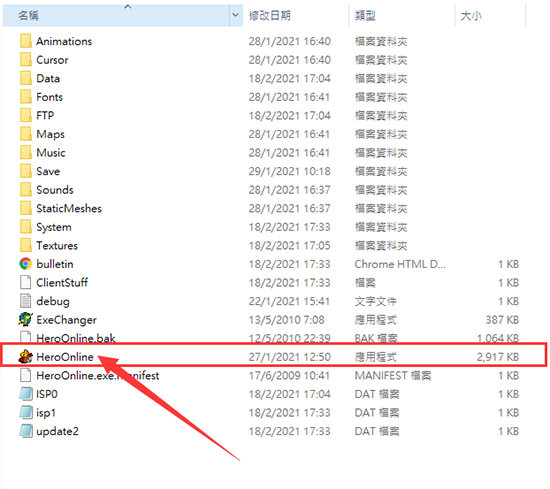Select the isp1 DAT file icon
This screenshot has width=550, height=489.
(x=26, y=413)
